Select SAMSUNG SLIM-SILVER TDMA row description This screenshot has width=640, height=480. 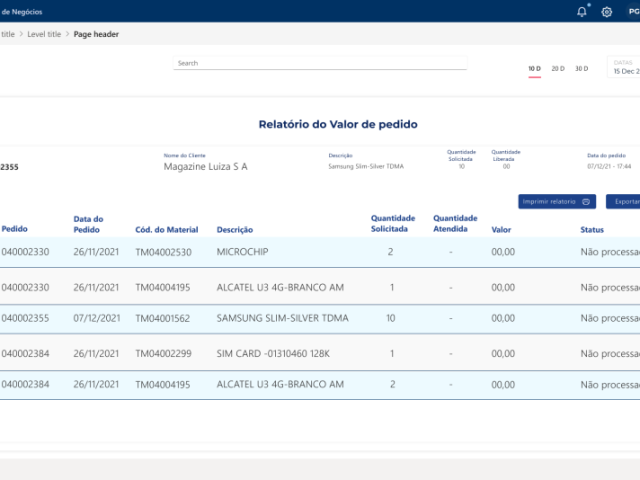tap(282, 318)
